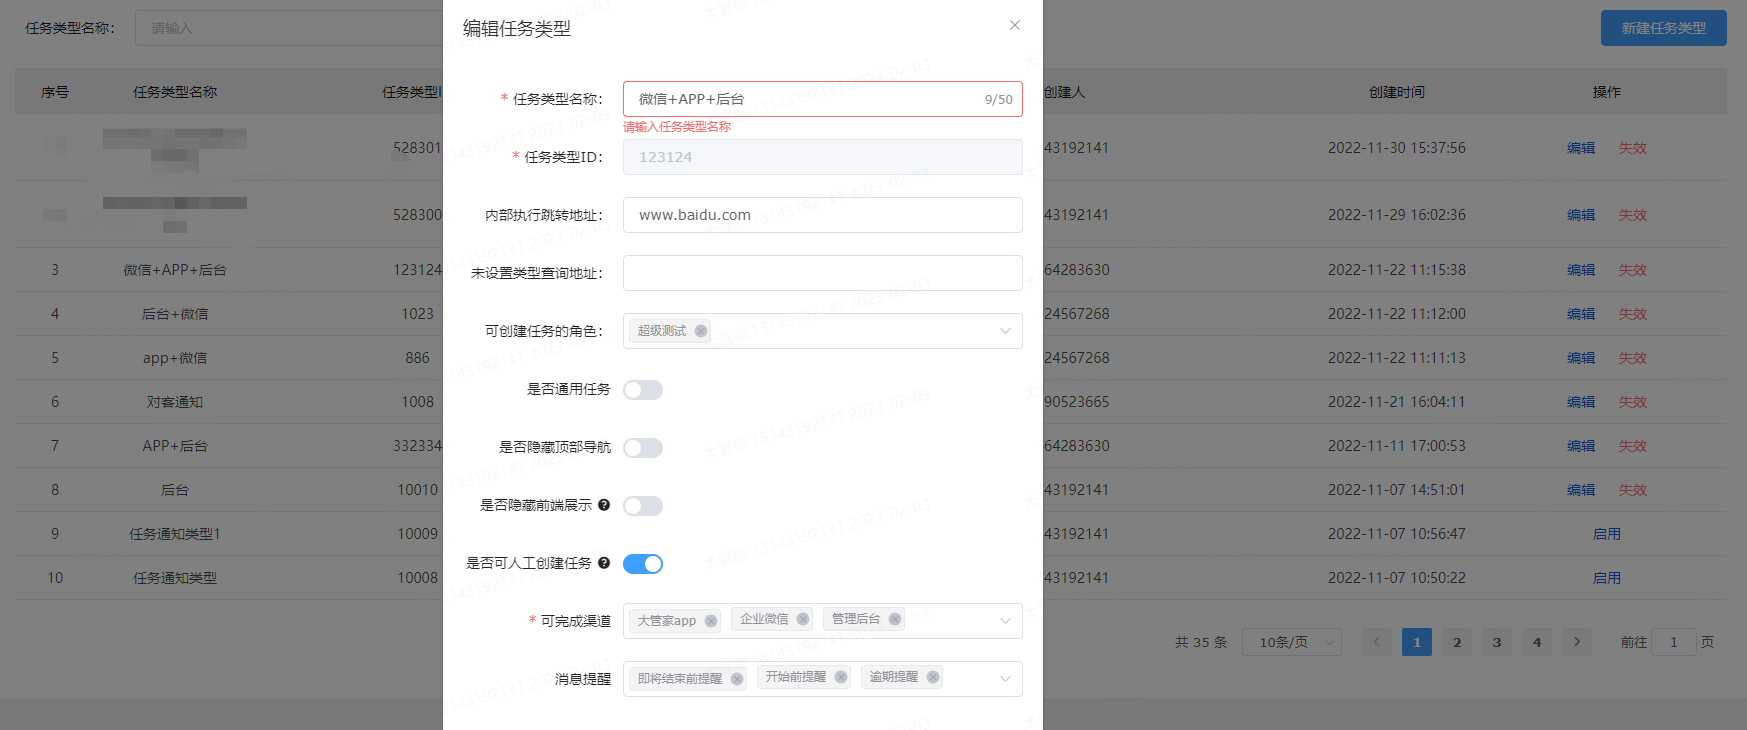Image resolution: width=1747 pixels, height=730 pixels.
Task: Click 启用 for the 2022-11-07 10:50:22 row
Action: [x=1607, y=578]
